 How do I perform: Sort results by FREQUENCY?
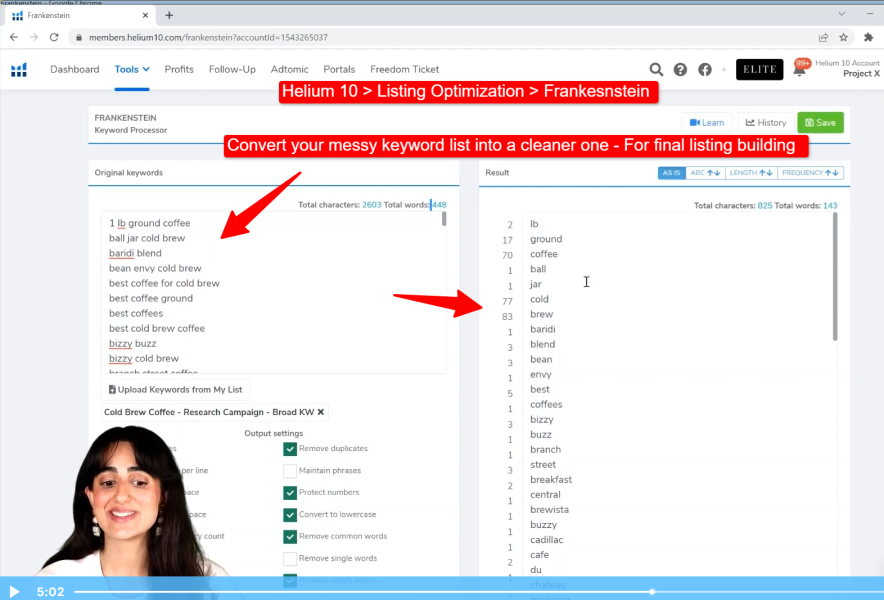[810, 173]
